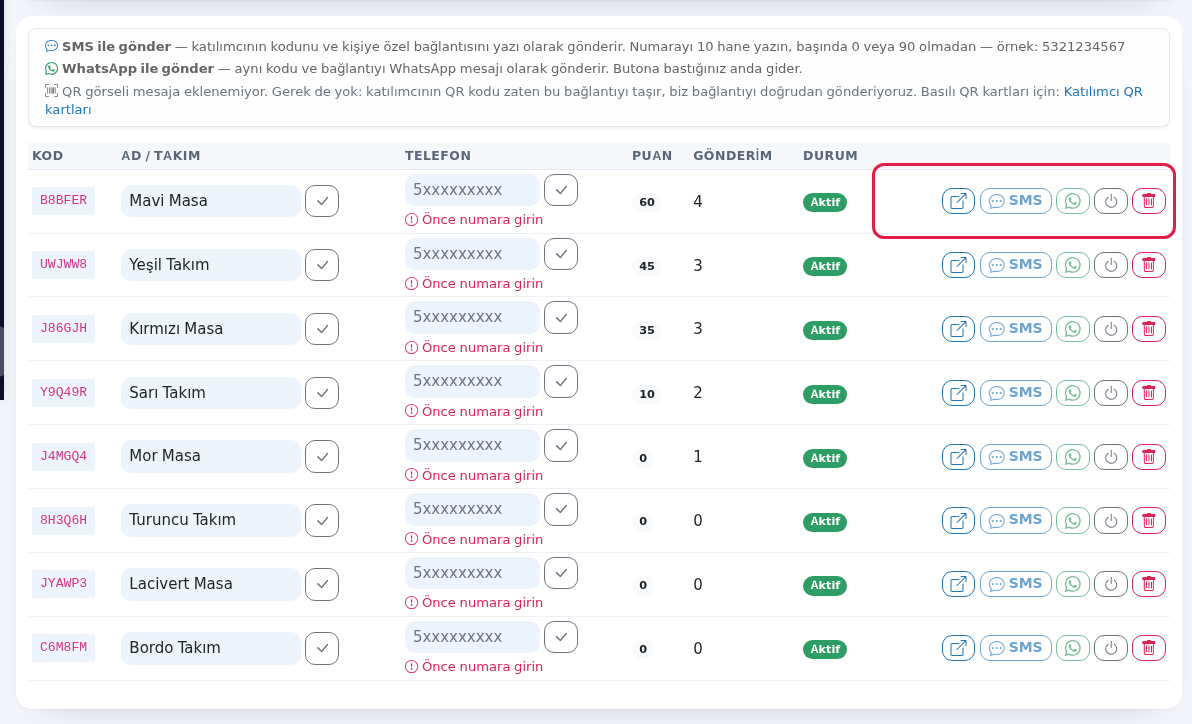Image resolution: width=1192 pixels, height=724 pixels.
Task: Send an SMS to Mavi Masa
Action: 1016,202
